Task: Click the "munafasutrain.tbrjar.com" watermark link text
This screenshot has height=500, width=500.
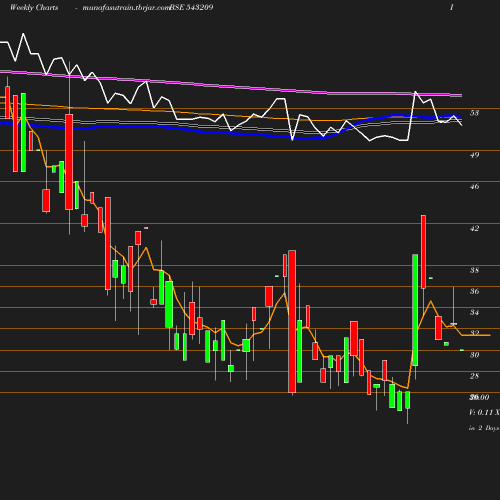Action: pyautogui.click(x=126, y=8)
